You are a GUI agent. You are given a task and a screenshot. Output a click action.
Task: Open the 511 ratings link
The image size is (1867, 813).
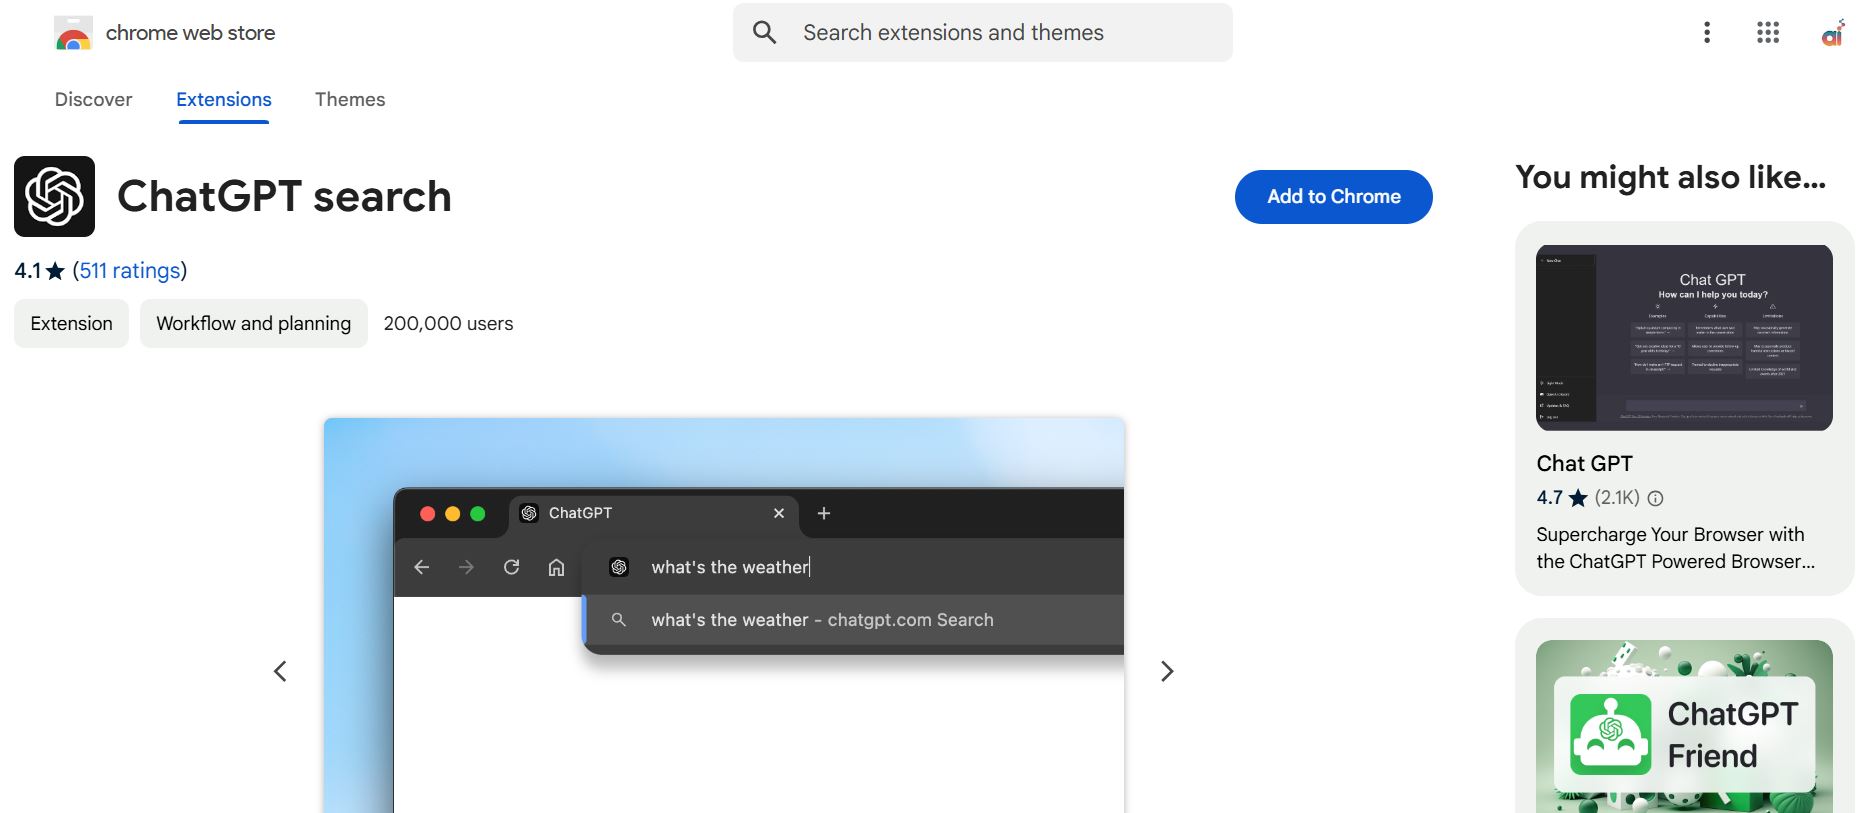pos(130,271)
